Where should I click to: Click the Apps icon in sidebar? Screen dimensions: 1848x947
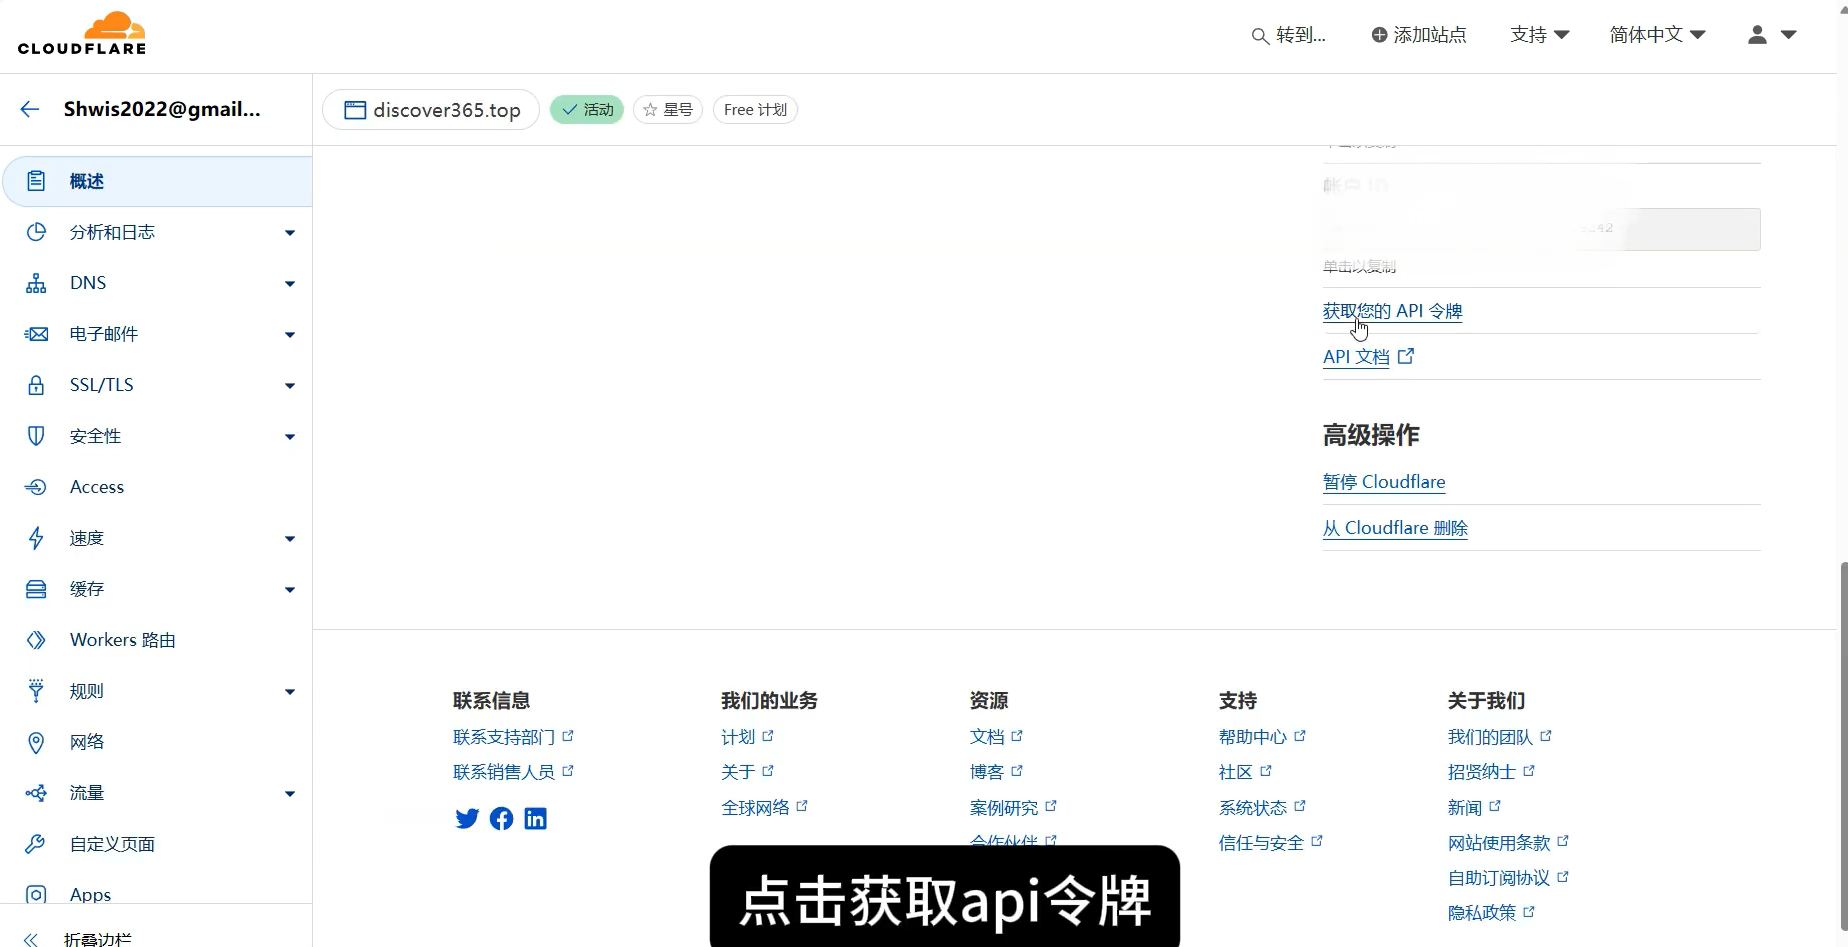click(x=36, y=894)
